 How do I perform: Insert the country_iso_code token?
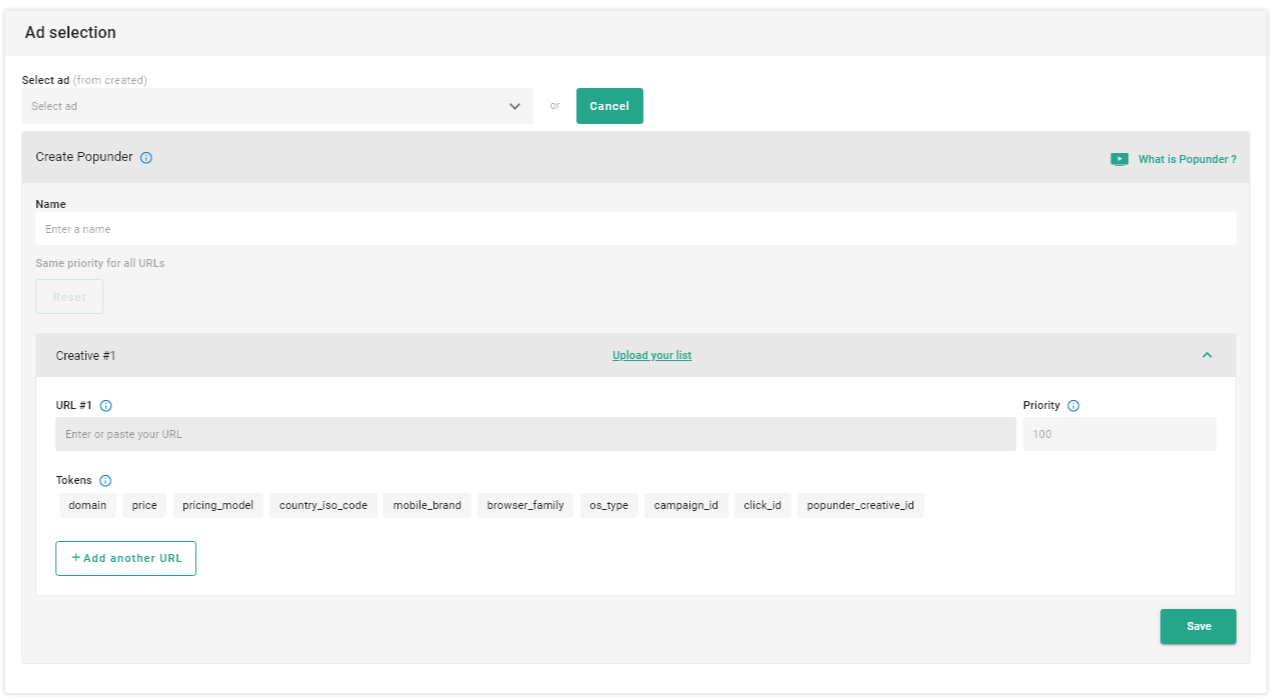pos(323,505)
